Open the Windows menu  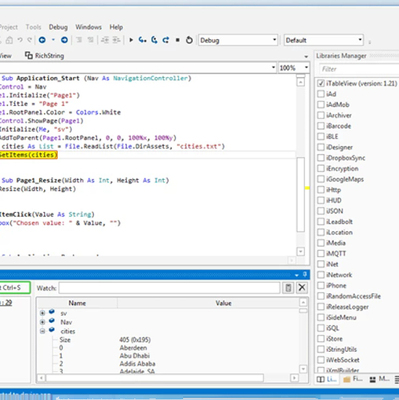click(x=88, y=27)
